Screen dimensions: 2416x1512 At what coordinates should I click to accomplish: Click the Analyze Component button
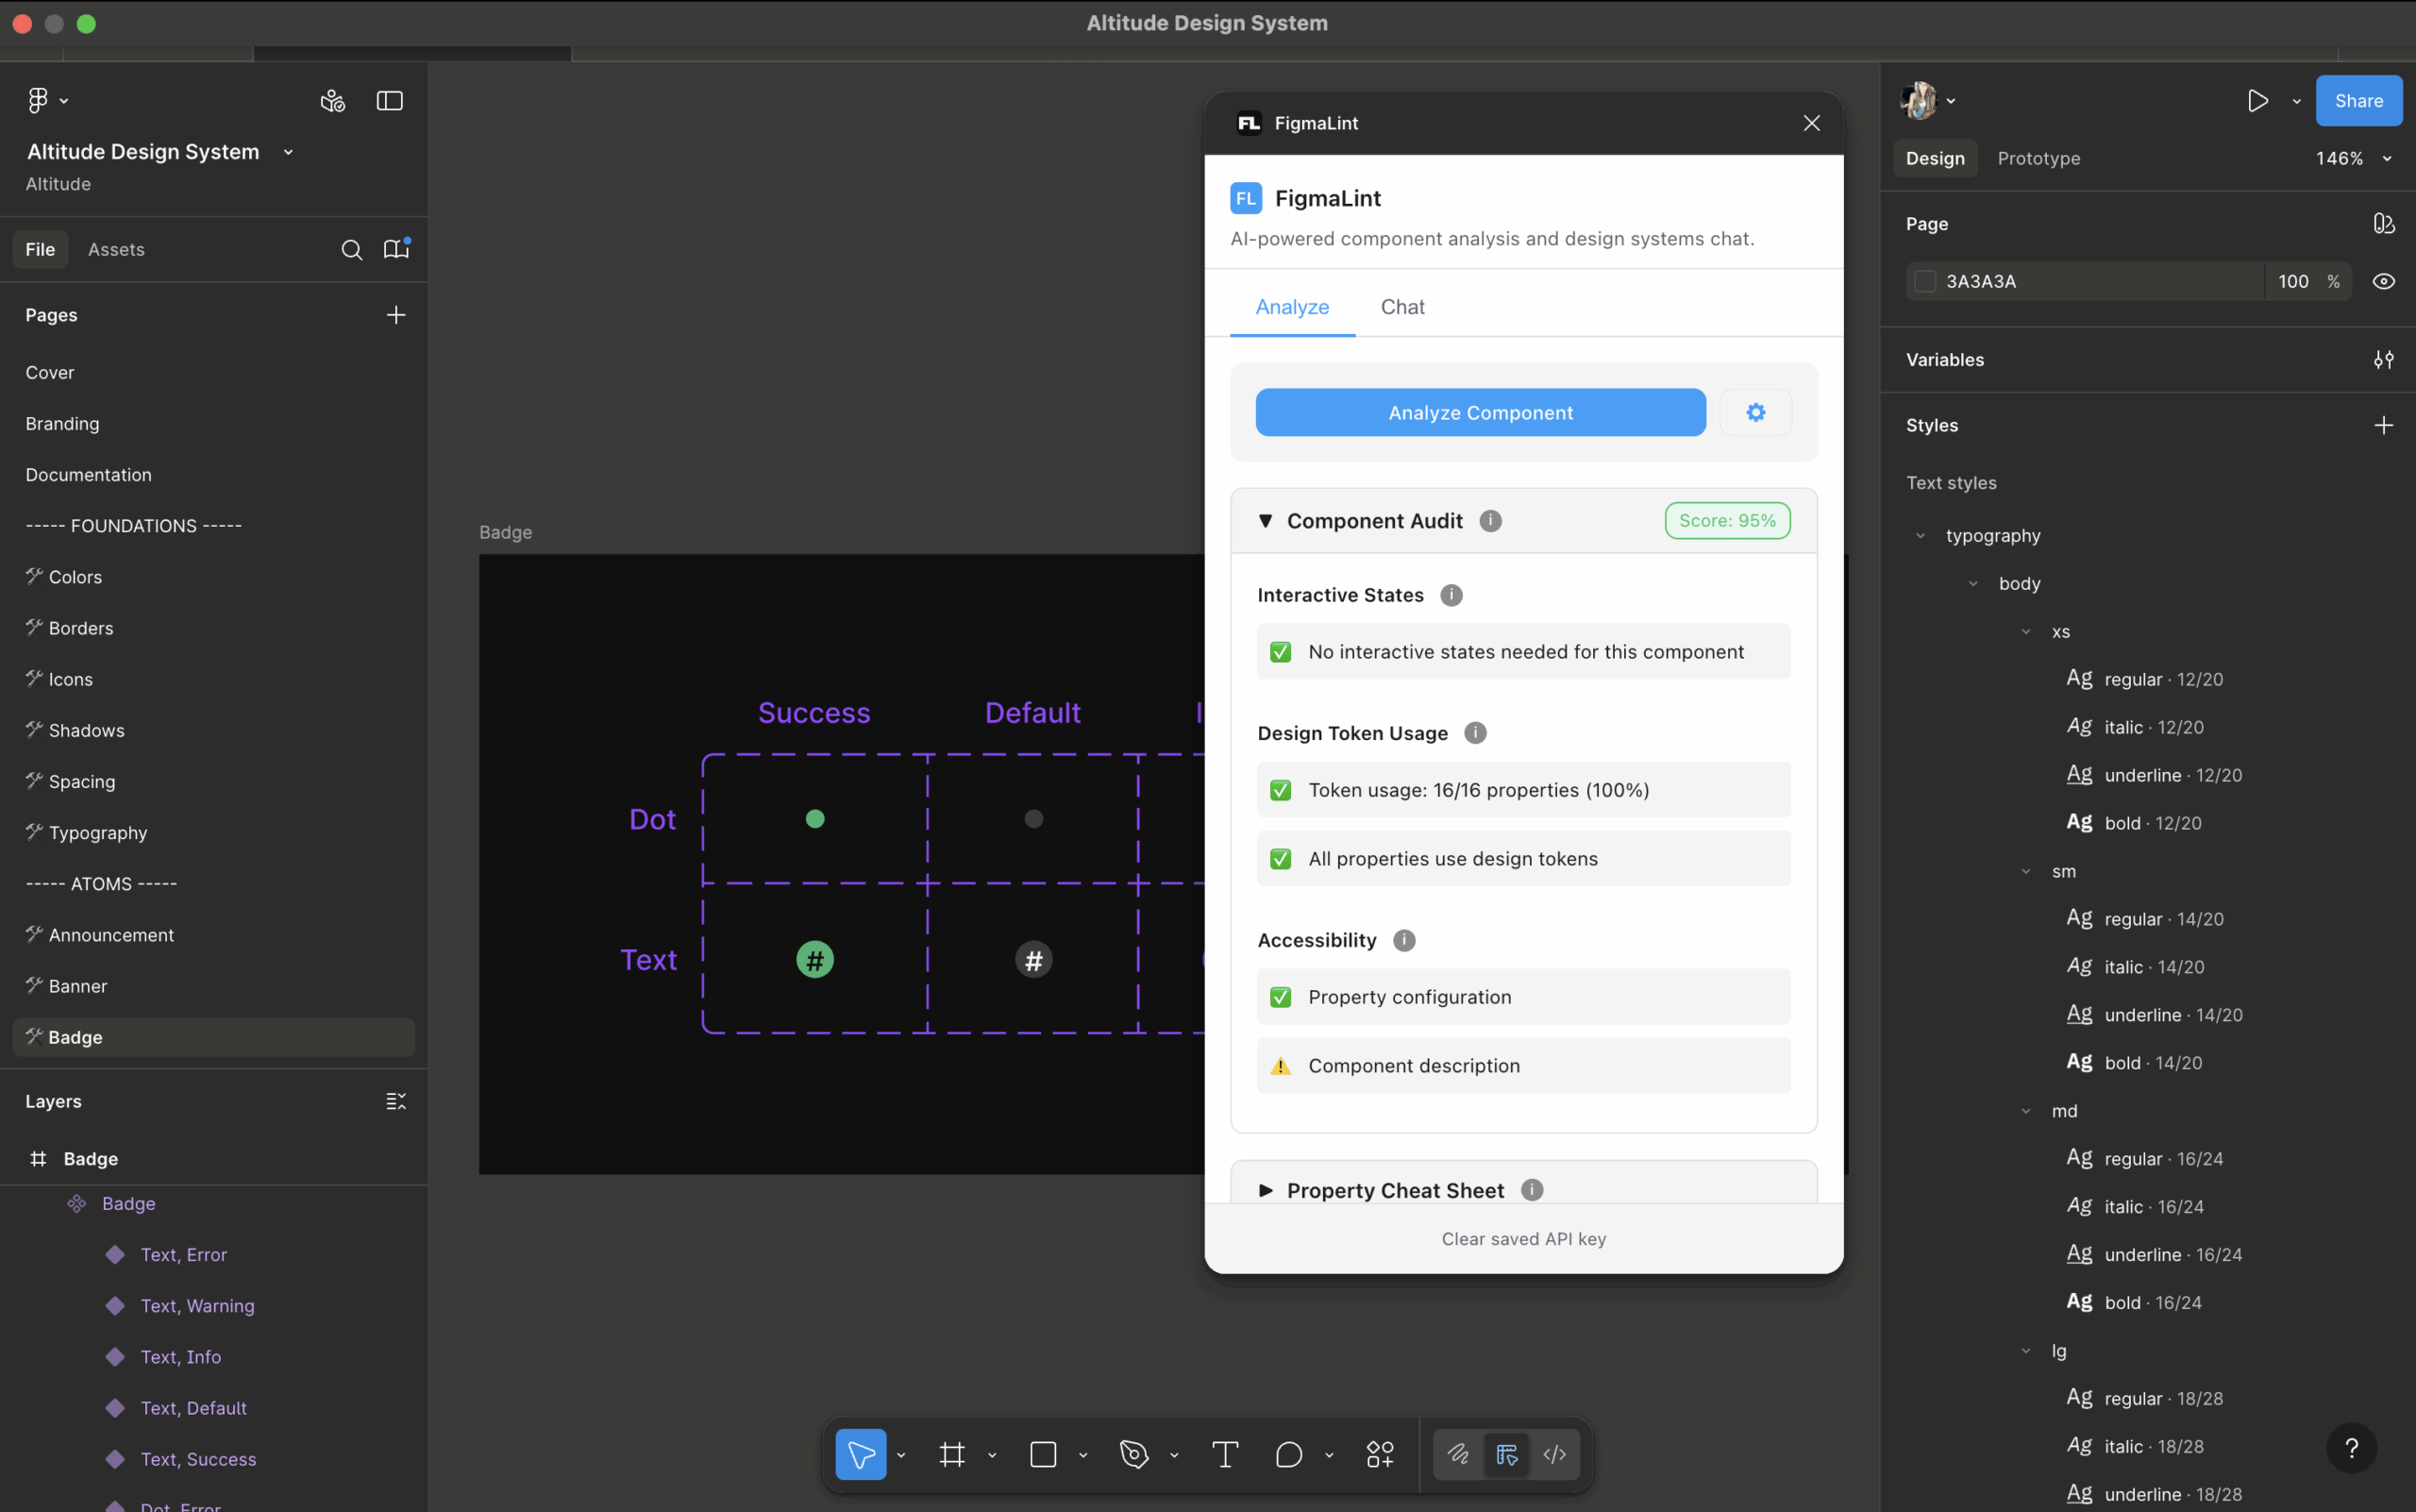1480,412
